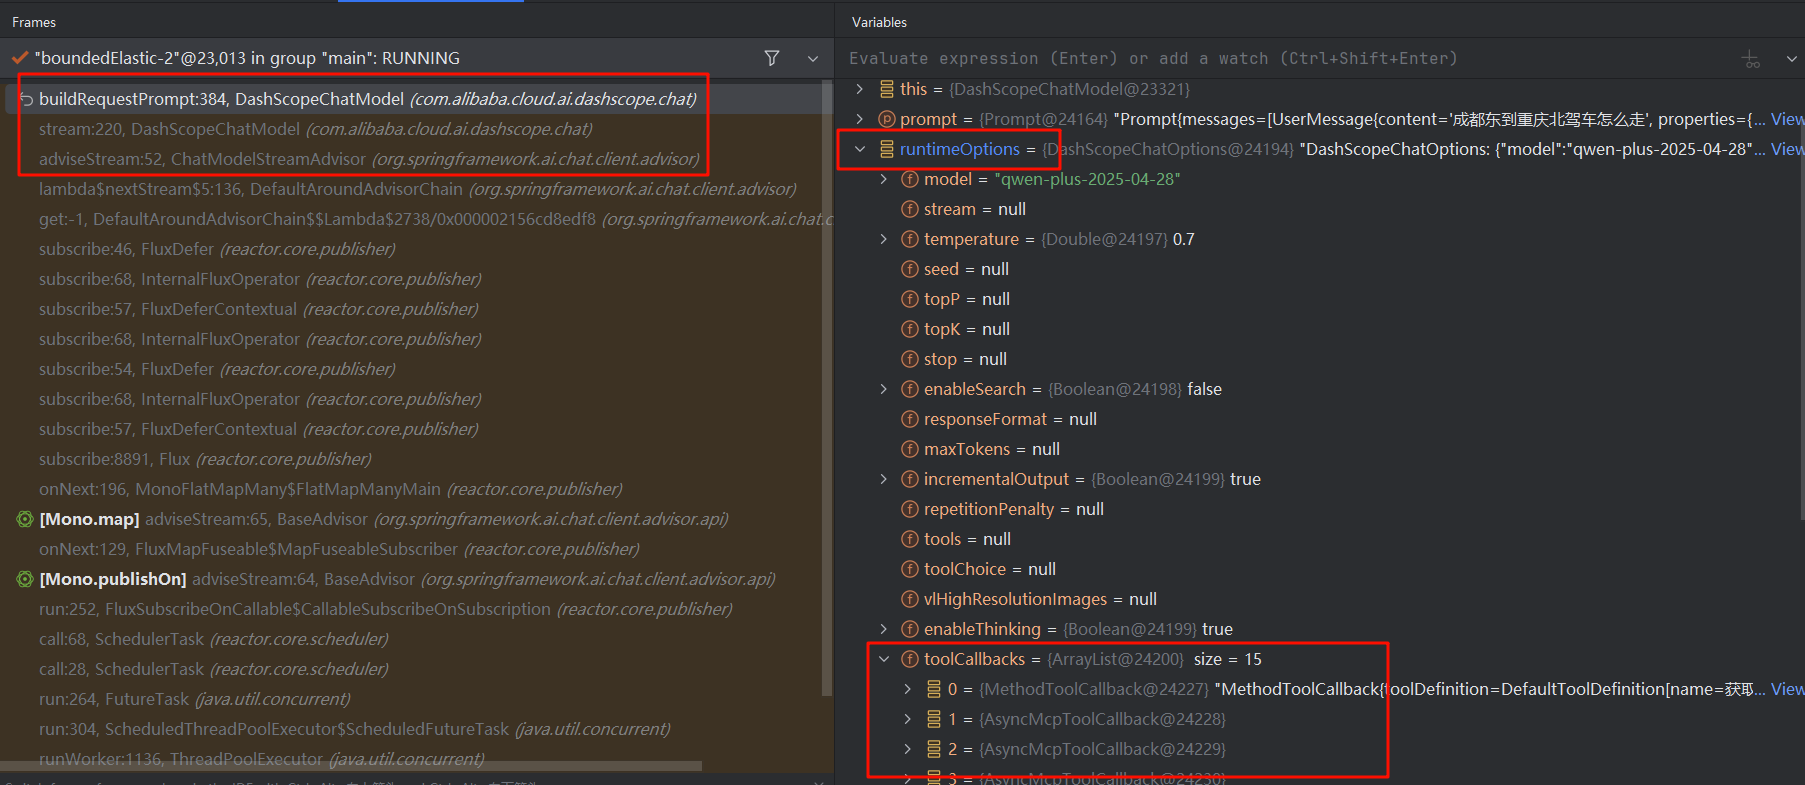This screenshot has width=1805, height=785.
Task: Expand the prompt variable node
Action: 859,119
